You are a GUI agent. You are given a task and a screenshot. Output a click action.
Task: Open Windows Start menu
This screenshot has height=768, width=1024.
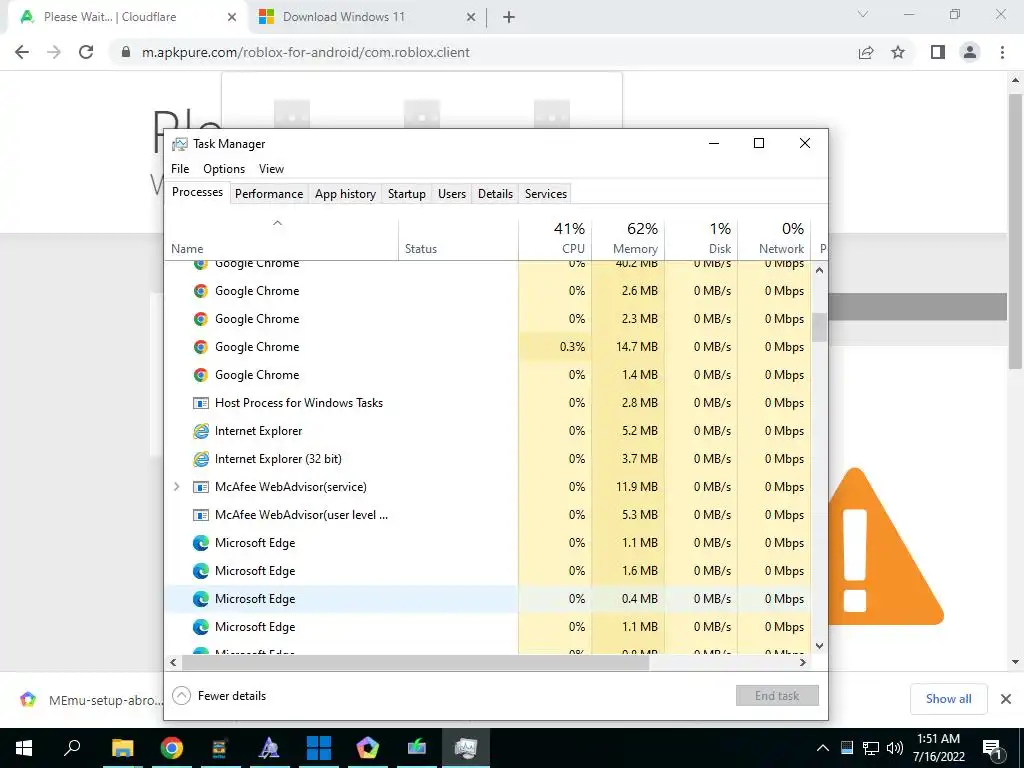tap(24, 748)
